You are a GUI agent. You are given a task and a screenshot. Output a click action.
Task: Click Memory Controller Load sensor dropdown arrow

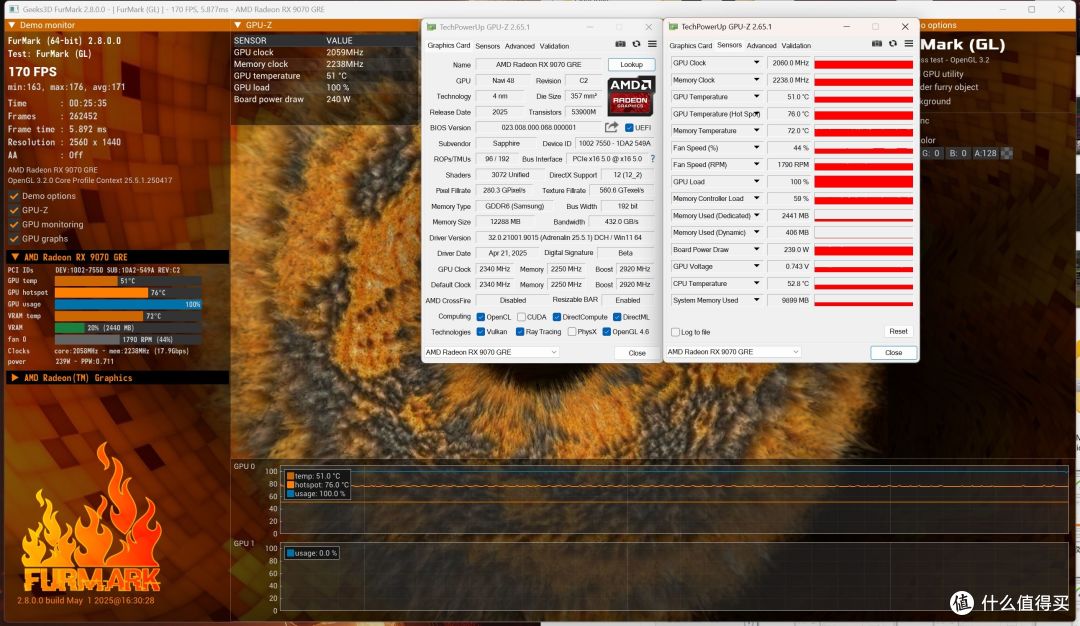pos(756,198)
